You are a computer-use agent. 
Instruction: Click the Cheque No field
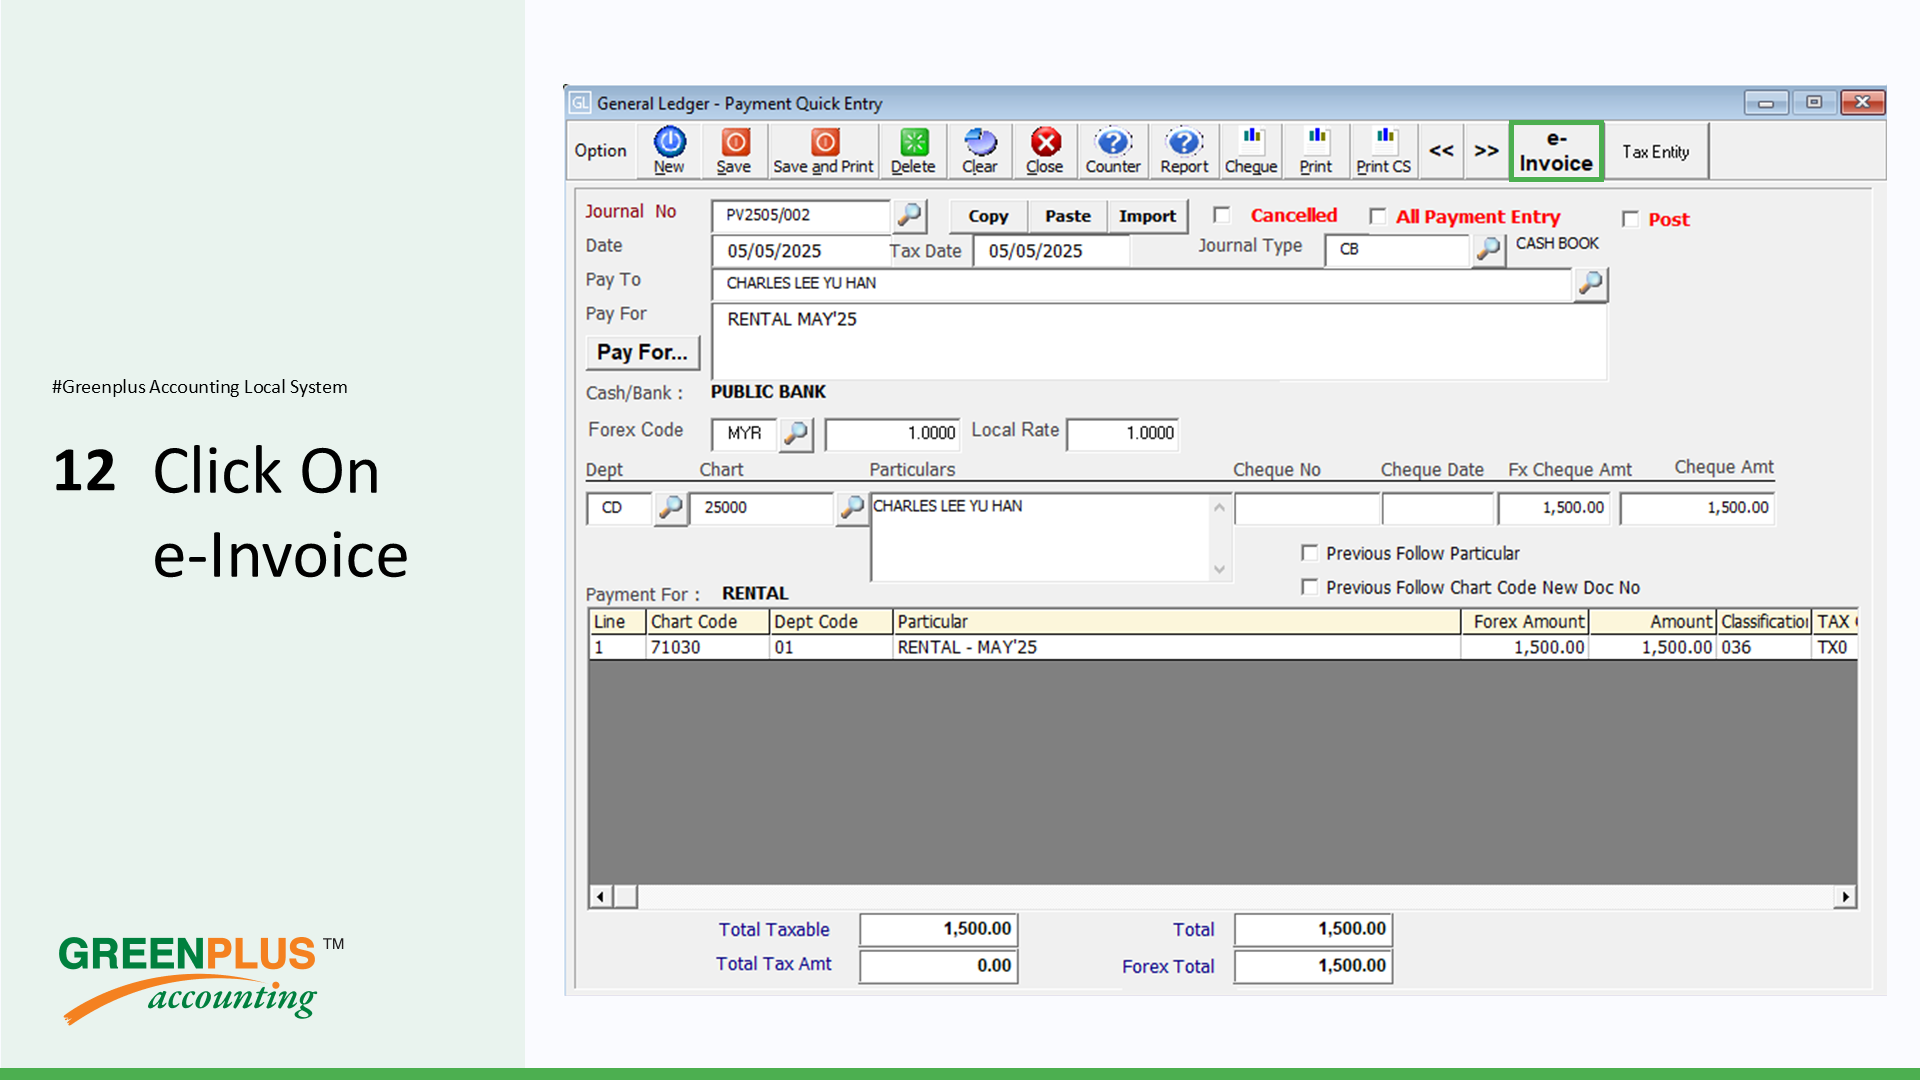pyautogui.click(x=1306, y=508)
